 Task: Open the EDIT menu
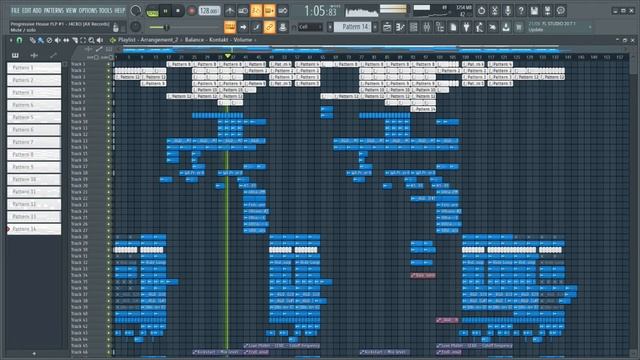click(27, 10)
